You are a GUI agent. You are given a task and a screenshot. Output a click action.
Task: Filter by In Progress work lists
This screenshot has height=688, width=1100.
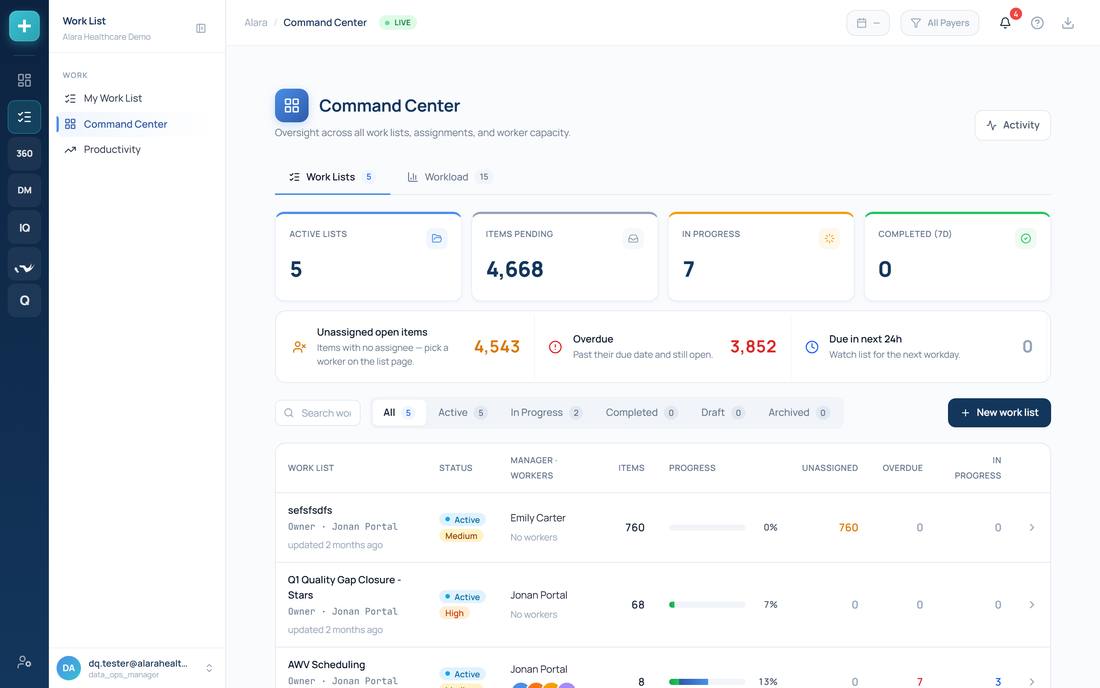pos(546,412)
